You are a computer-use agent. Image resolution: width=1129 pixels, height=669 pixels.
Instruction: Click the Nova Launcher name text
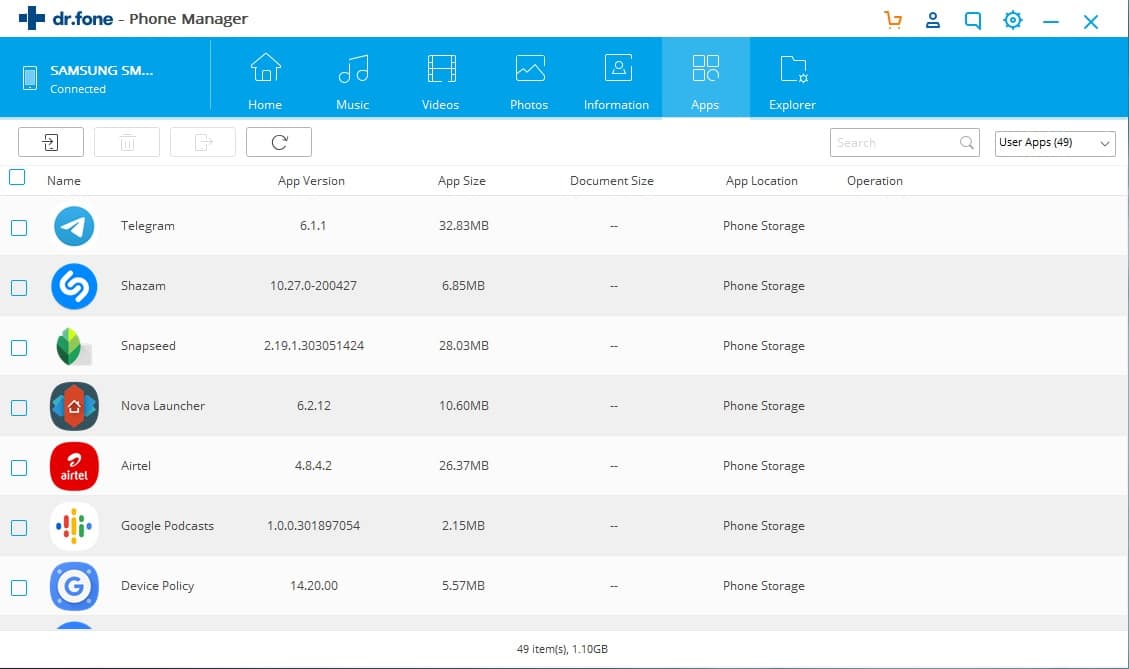coord(163,406)
